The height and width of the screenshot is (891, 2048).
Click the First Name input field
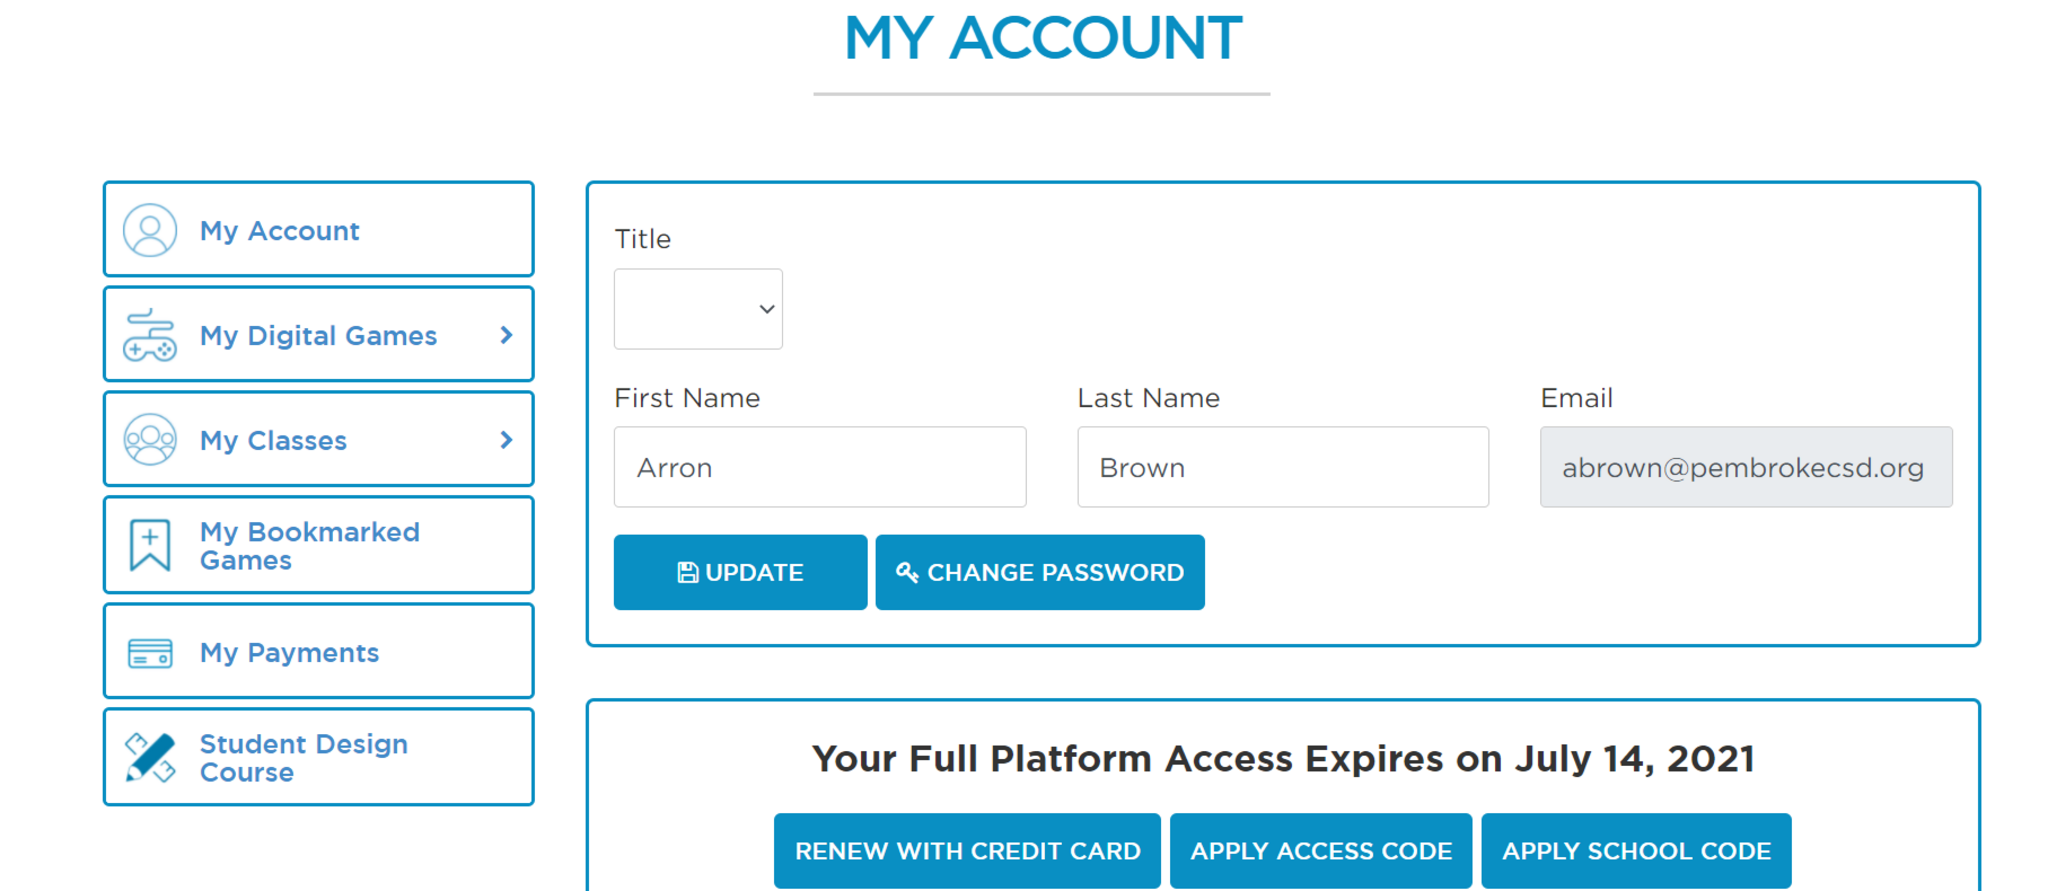820,468
